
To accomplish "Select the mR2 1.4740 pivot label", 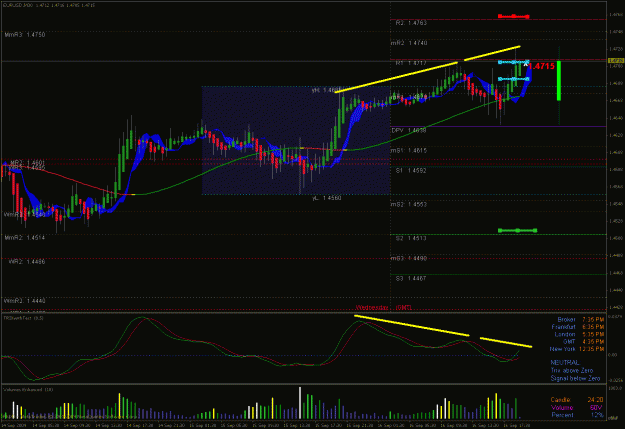I will [409, 43].
